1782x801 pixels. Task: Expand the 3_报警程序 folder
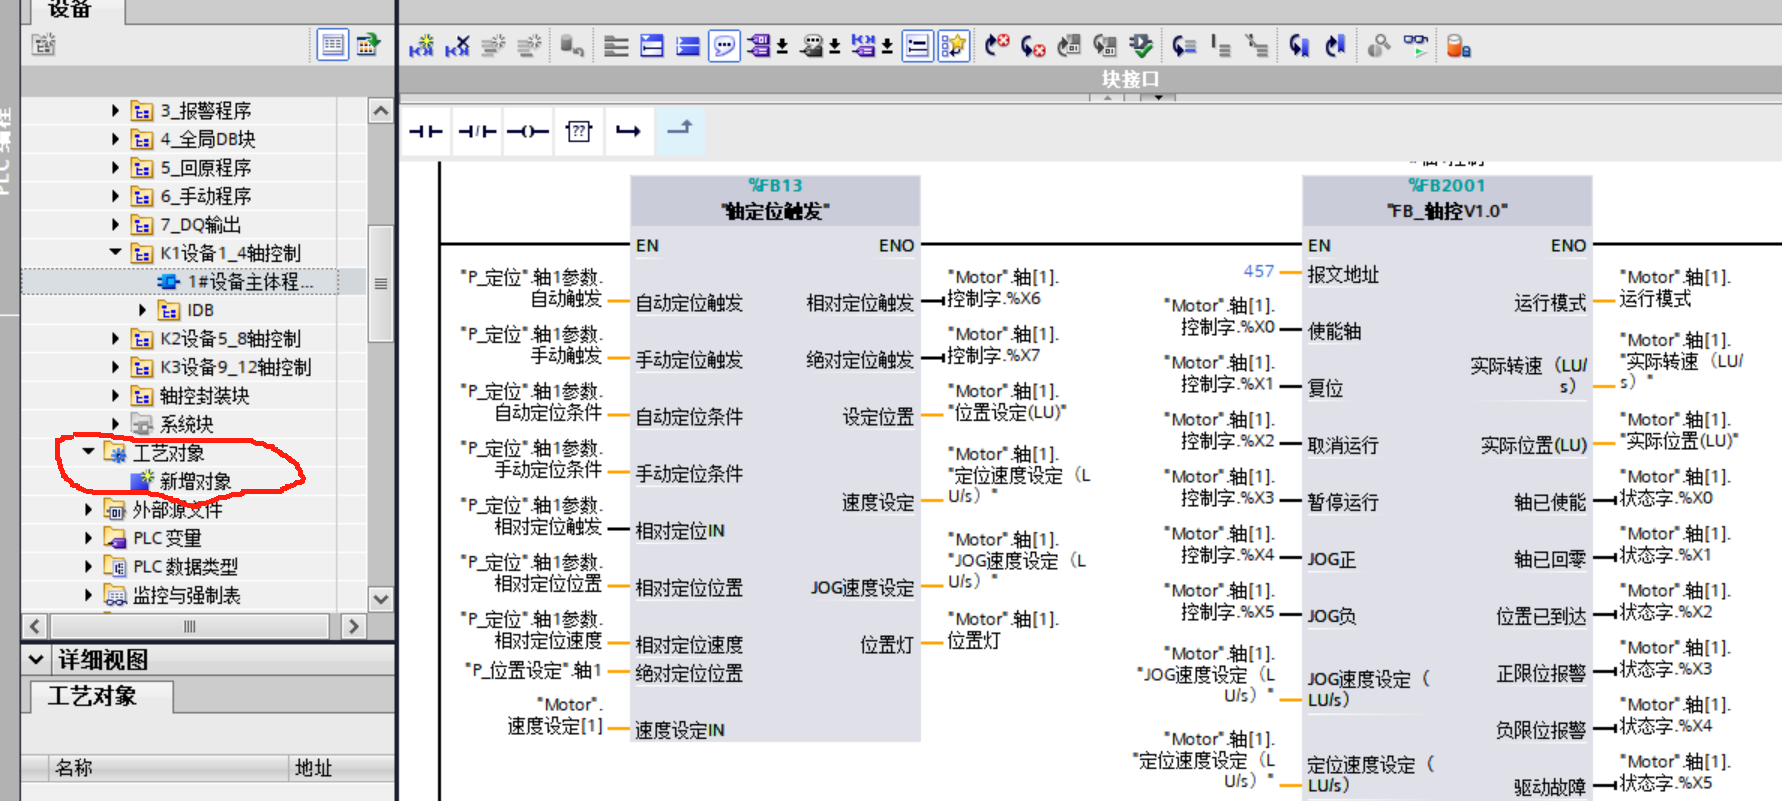(115, 111)
